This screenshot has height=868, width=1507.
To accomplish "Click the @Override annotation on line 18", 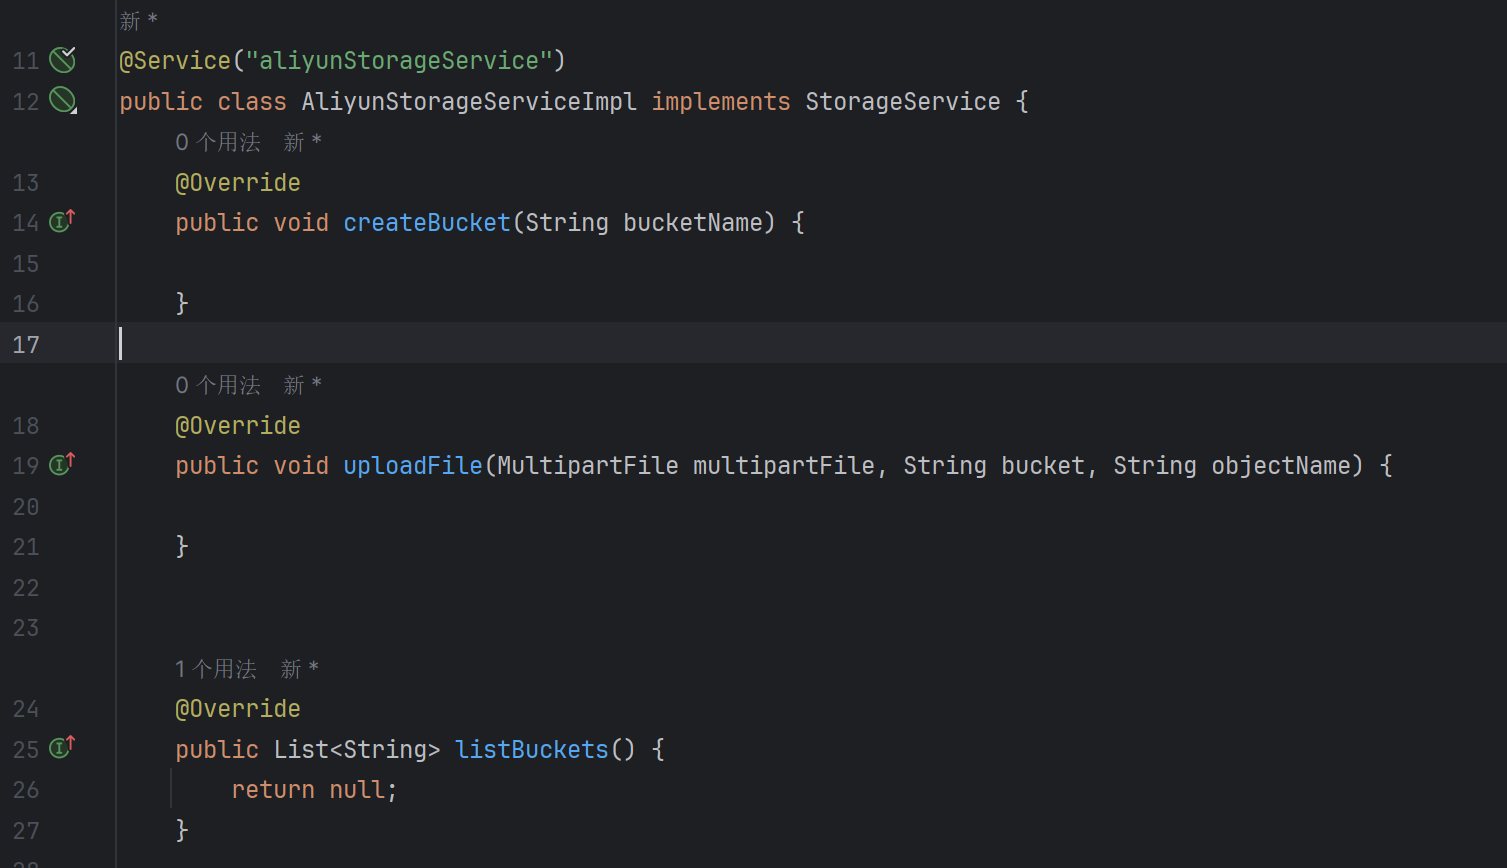I will click(238, 426).
